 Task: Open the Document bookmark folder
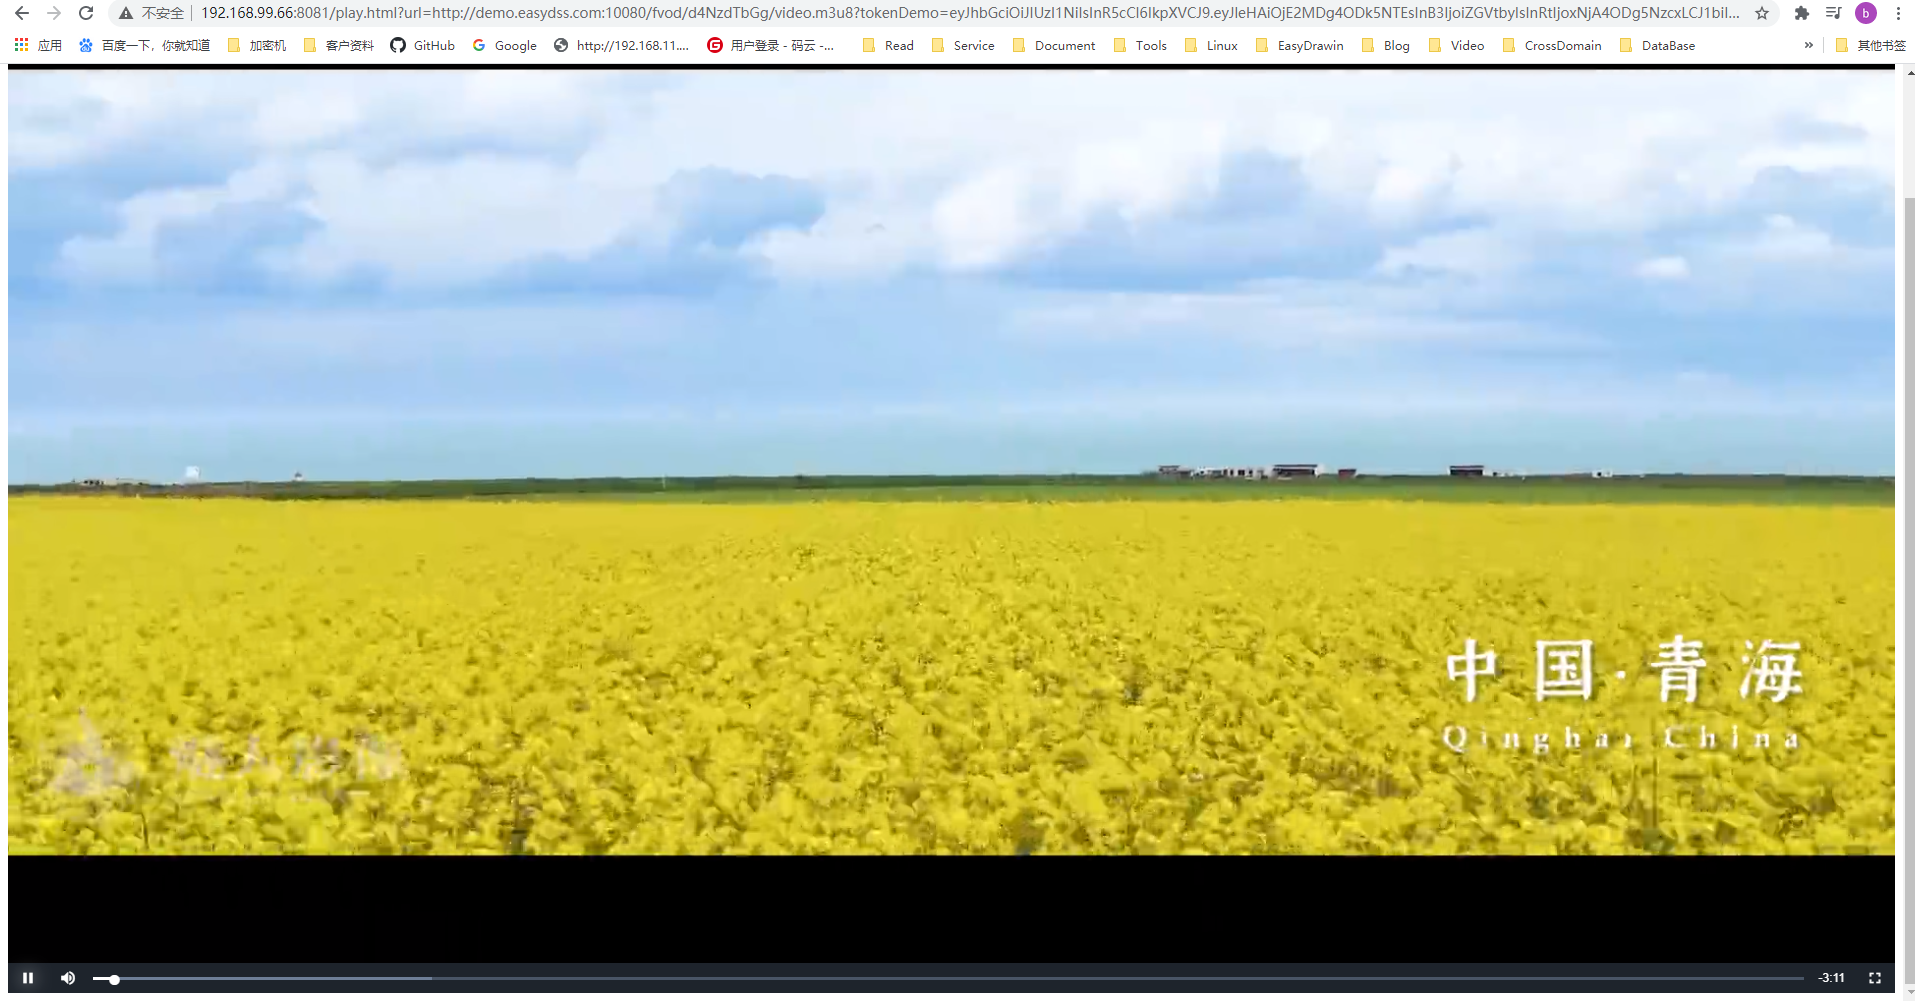1054,45
